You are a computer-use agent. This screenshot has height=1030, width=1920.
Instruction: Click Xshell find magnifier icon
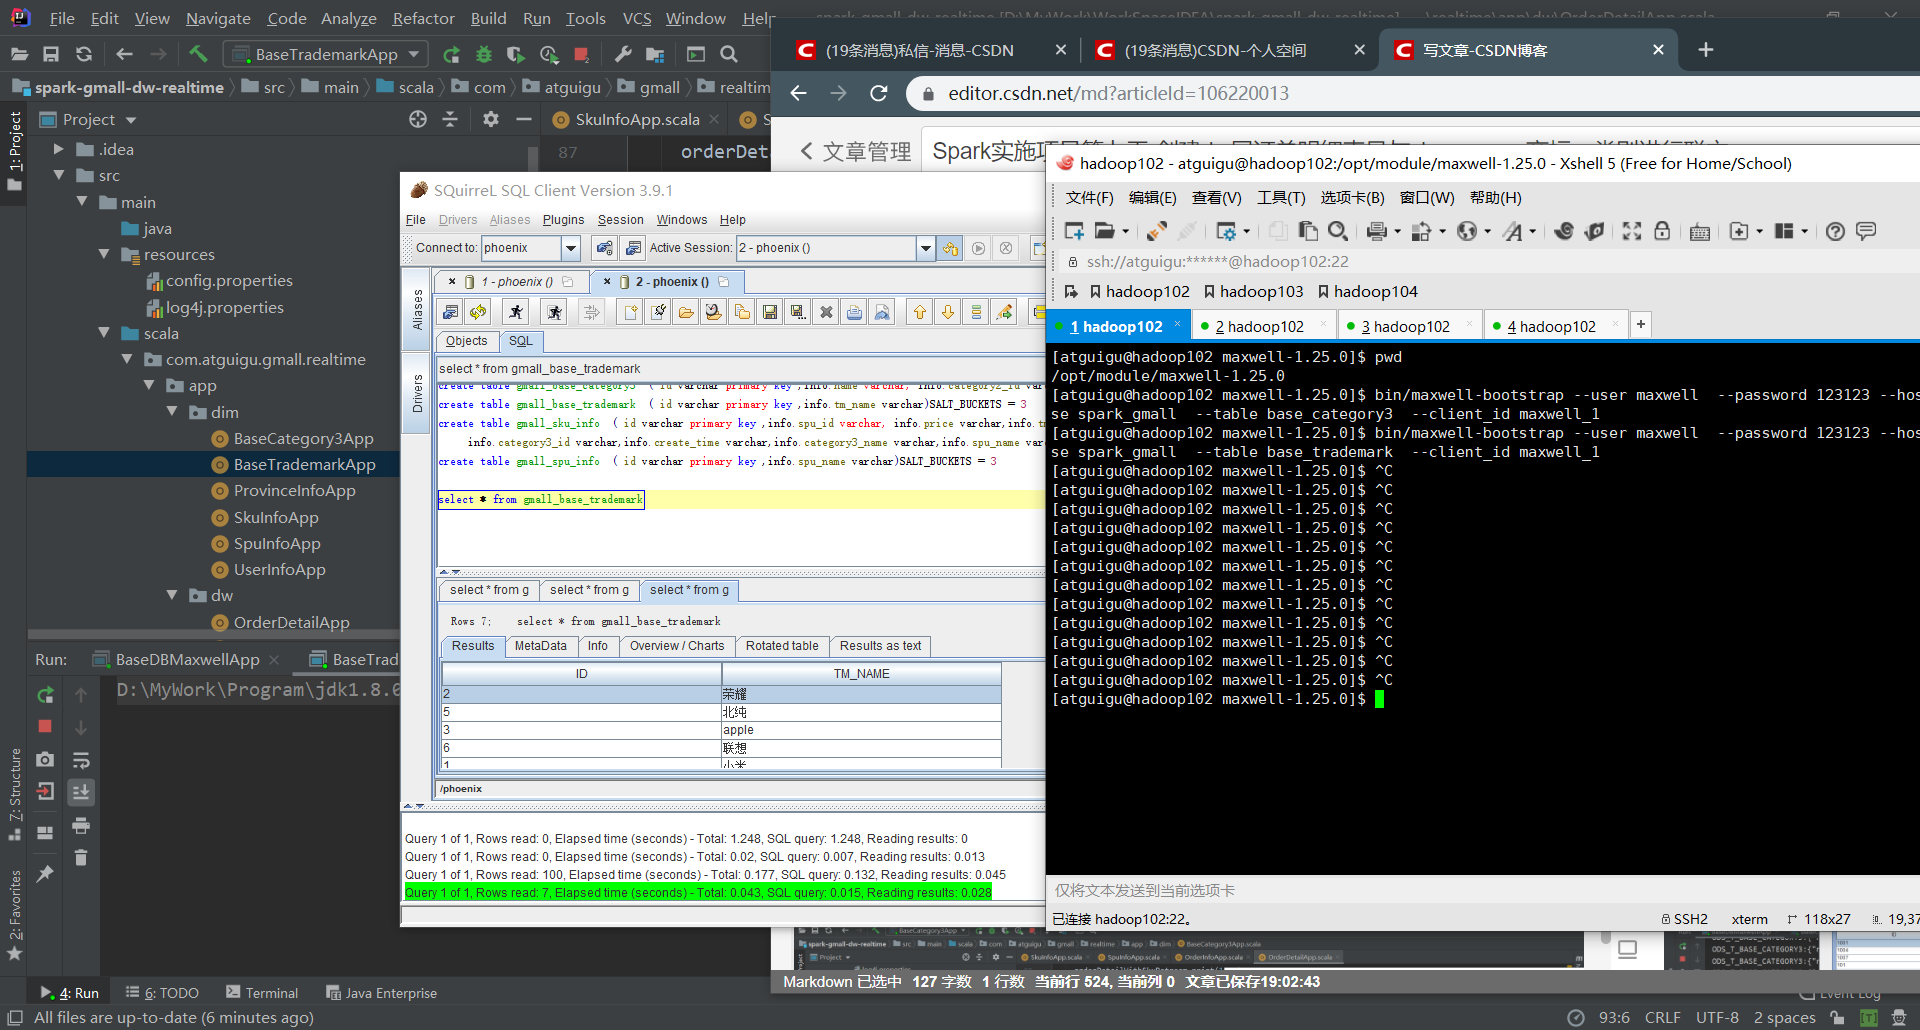[1337, 231]
